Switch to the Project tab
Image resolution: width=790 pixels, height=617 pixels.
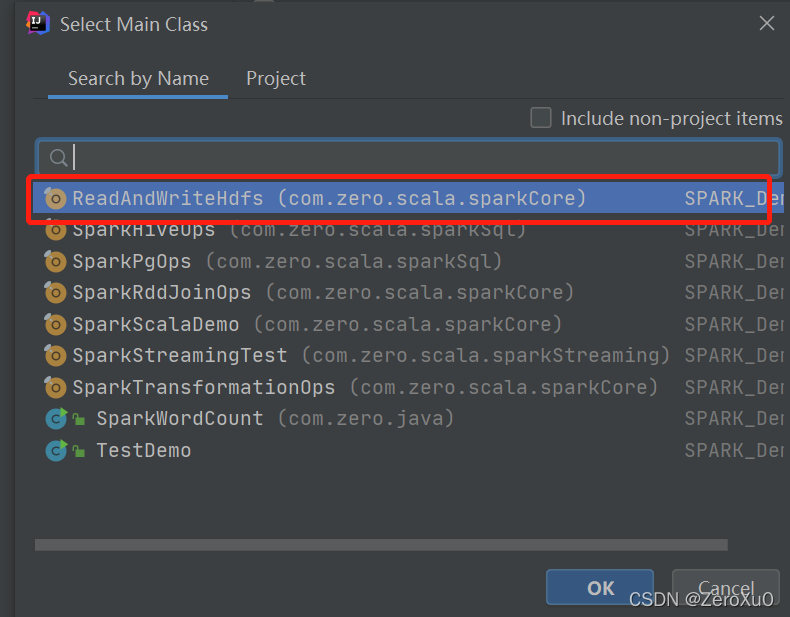click(276, 79)
